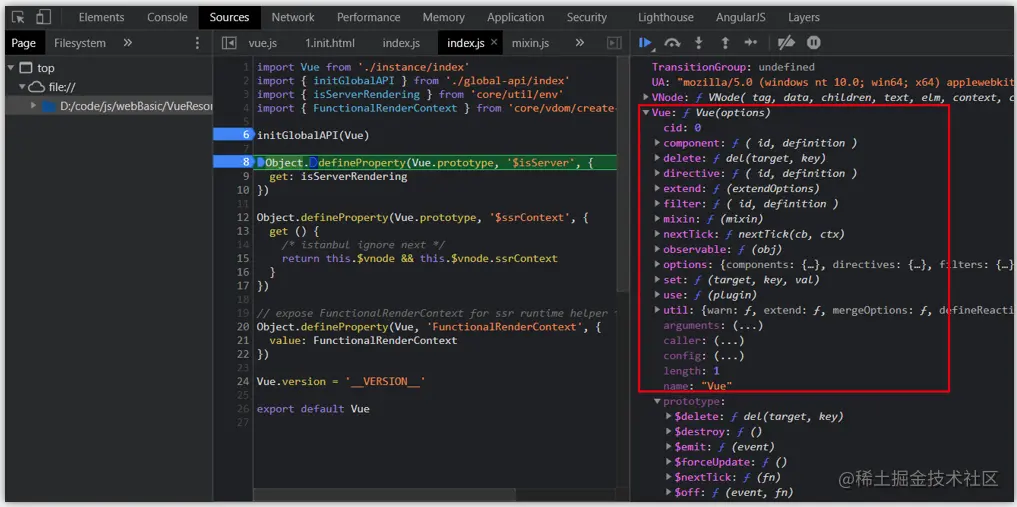Open the Elements panel tab
The width and height of the screenshot is (1017, 507).
tap(101, 18)
